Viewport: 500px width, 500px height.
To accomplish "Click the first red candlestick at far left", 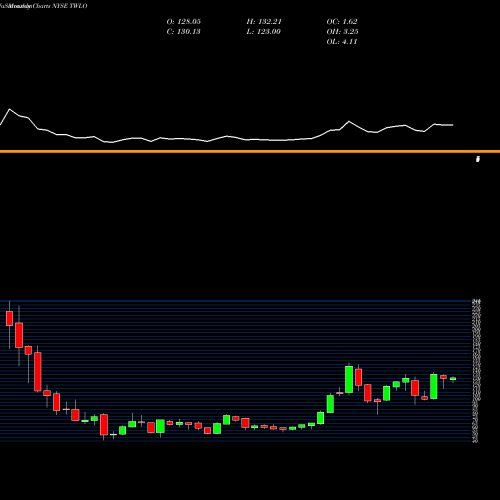I will (9, 318).
